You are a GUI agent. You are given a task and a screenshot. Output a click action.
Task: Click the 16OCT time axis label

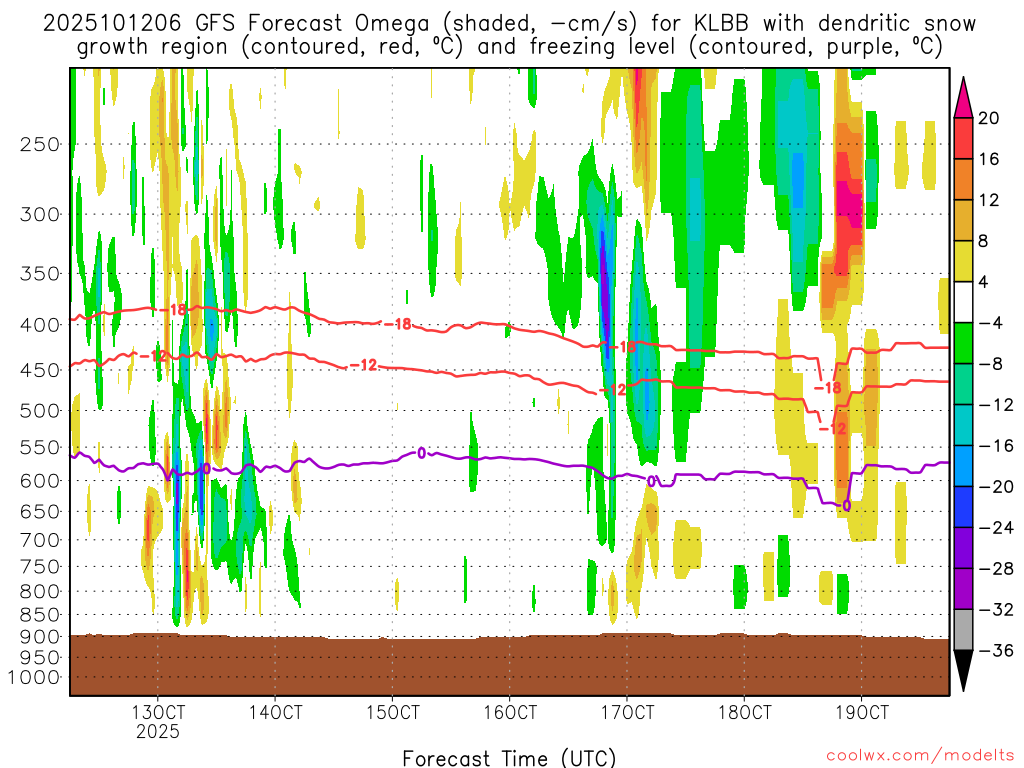coord(510,712)
